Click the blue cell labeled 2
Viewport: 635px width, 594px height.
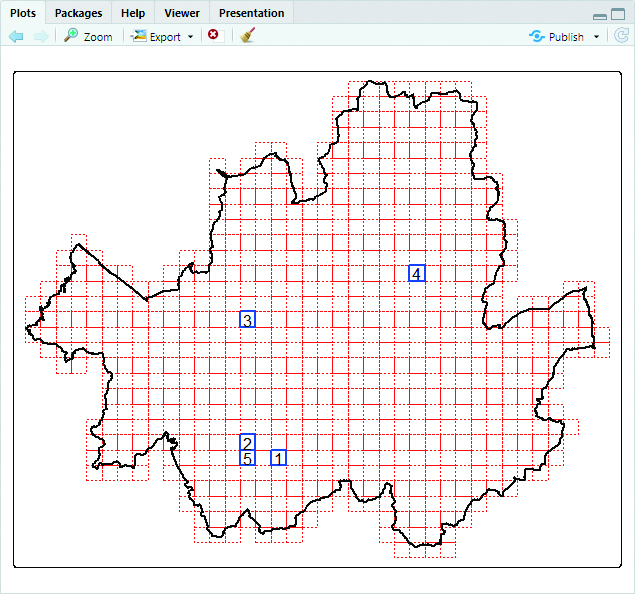pyautogui.click(x=247, y=442)
